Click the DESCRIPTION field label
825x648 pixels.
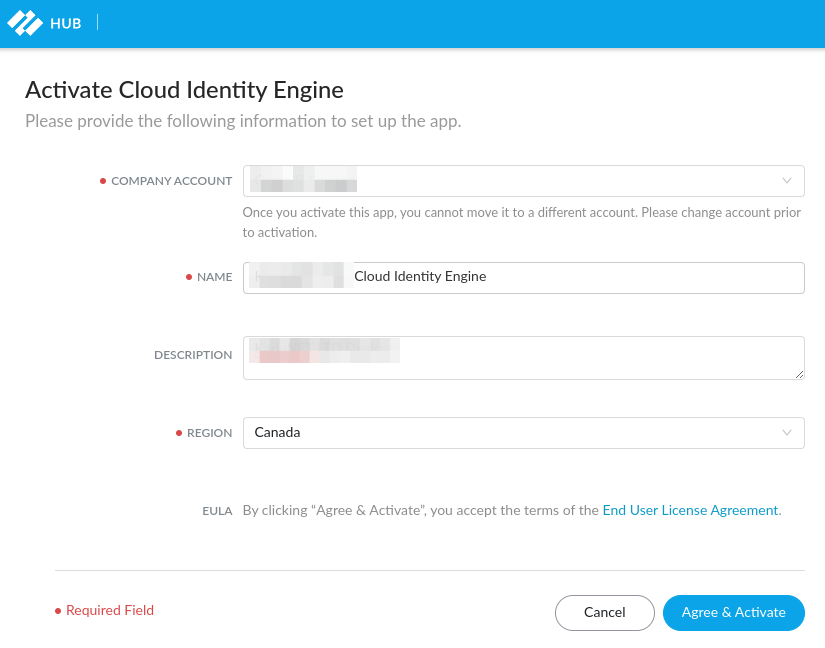193,355
